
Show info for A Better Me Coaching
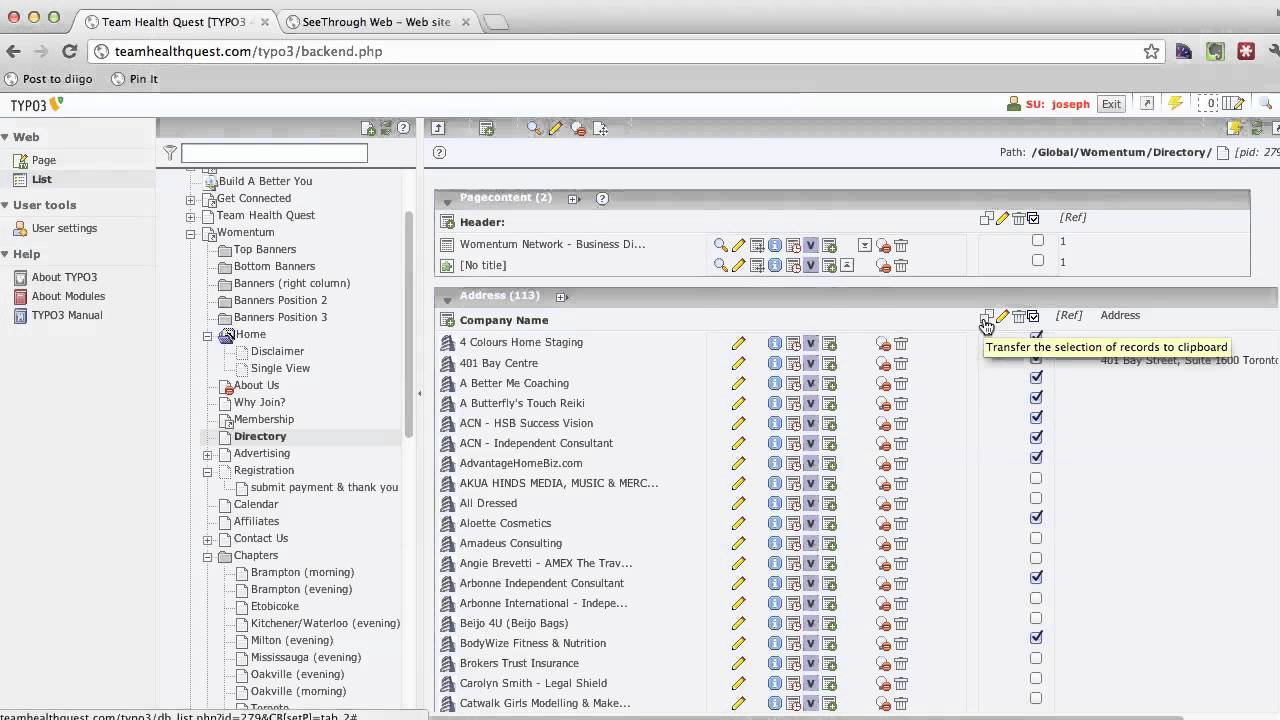tap(774, 383)
